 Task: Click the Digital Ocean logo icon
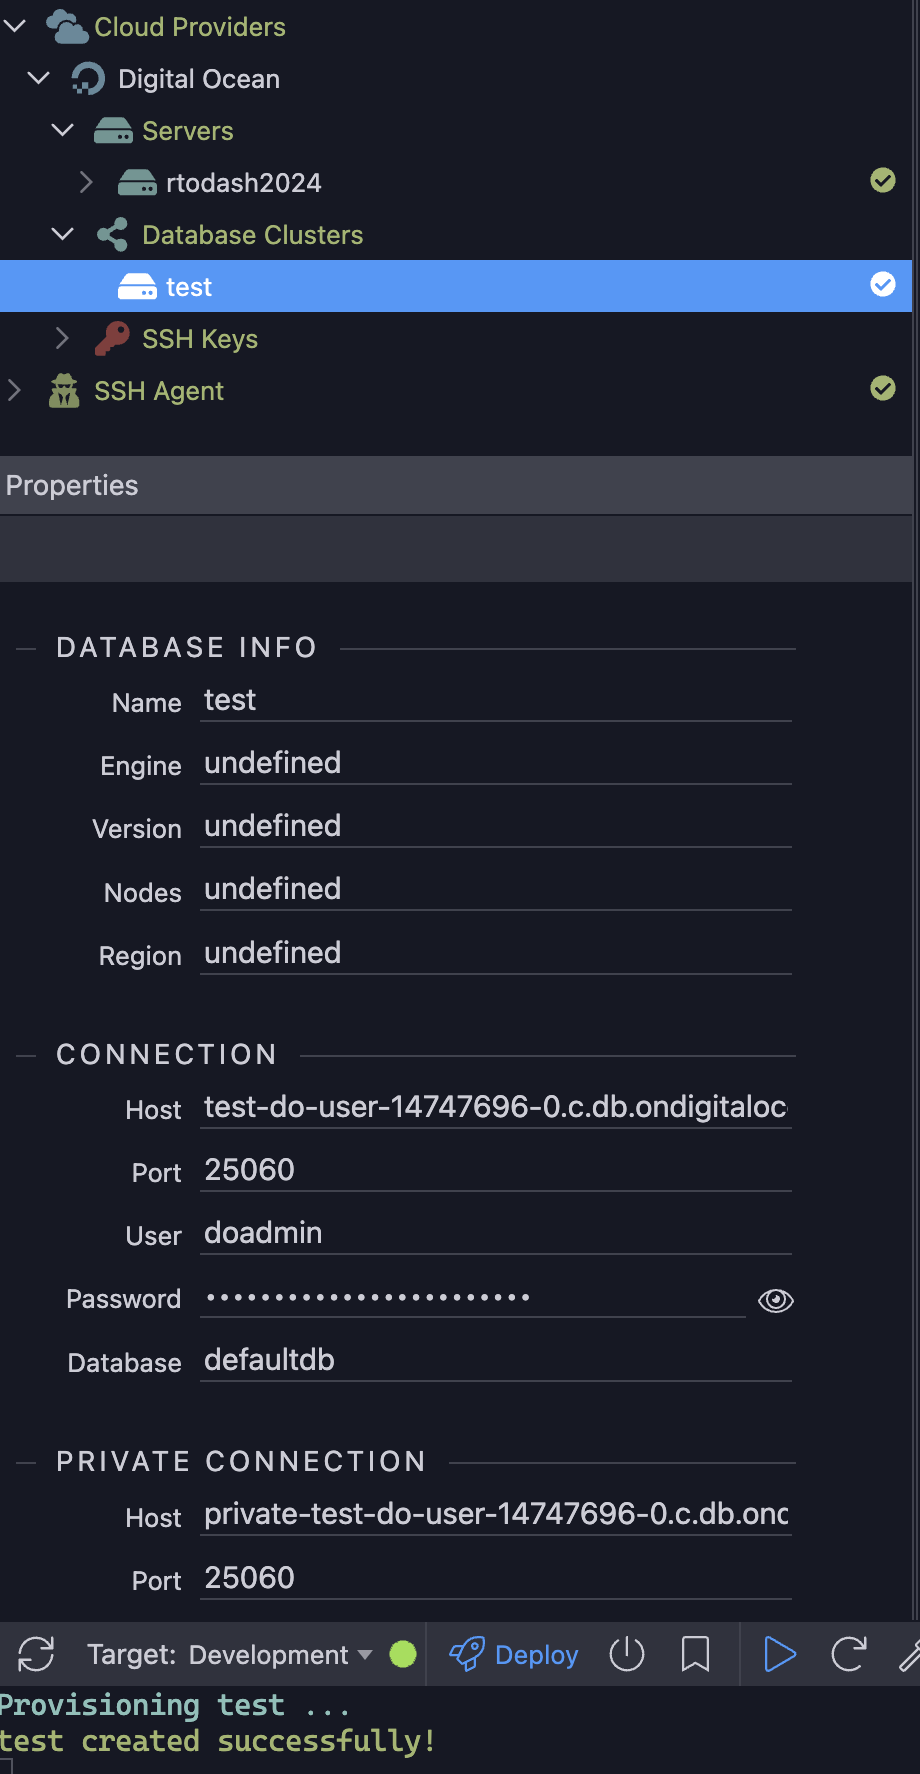click(88, 79)
